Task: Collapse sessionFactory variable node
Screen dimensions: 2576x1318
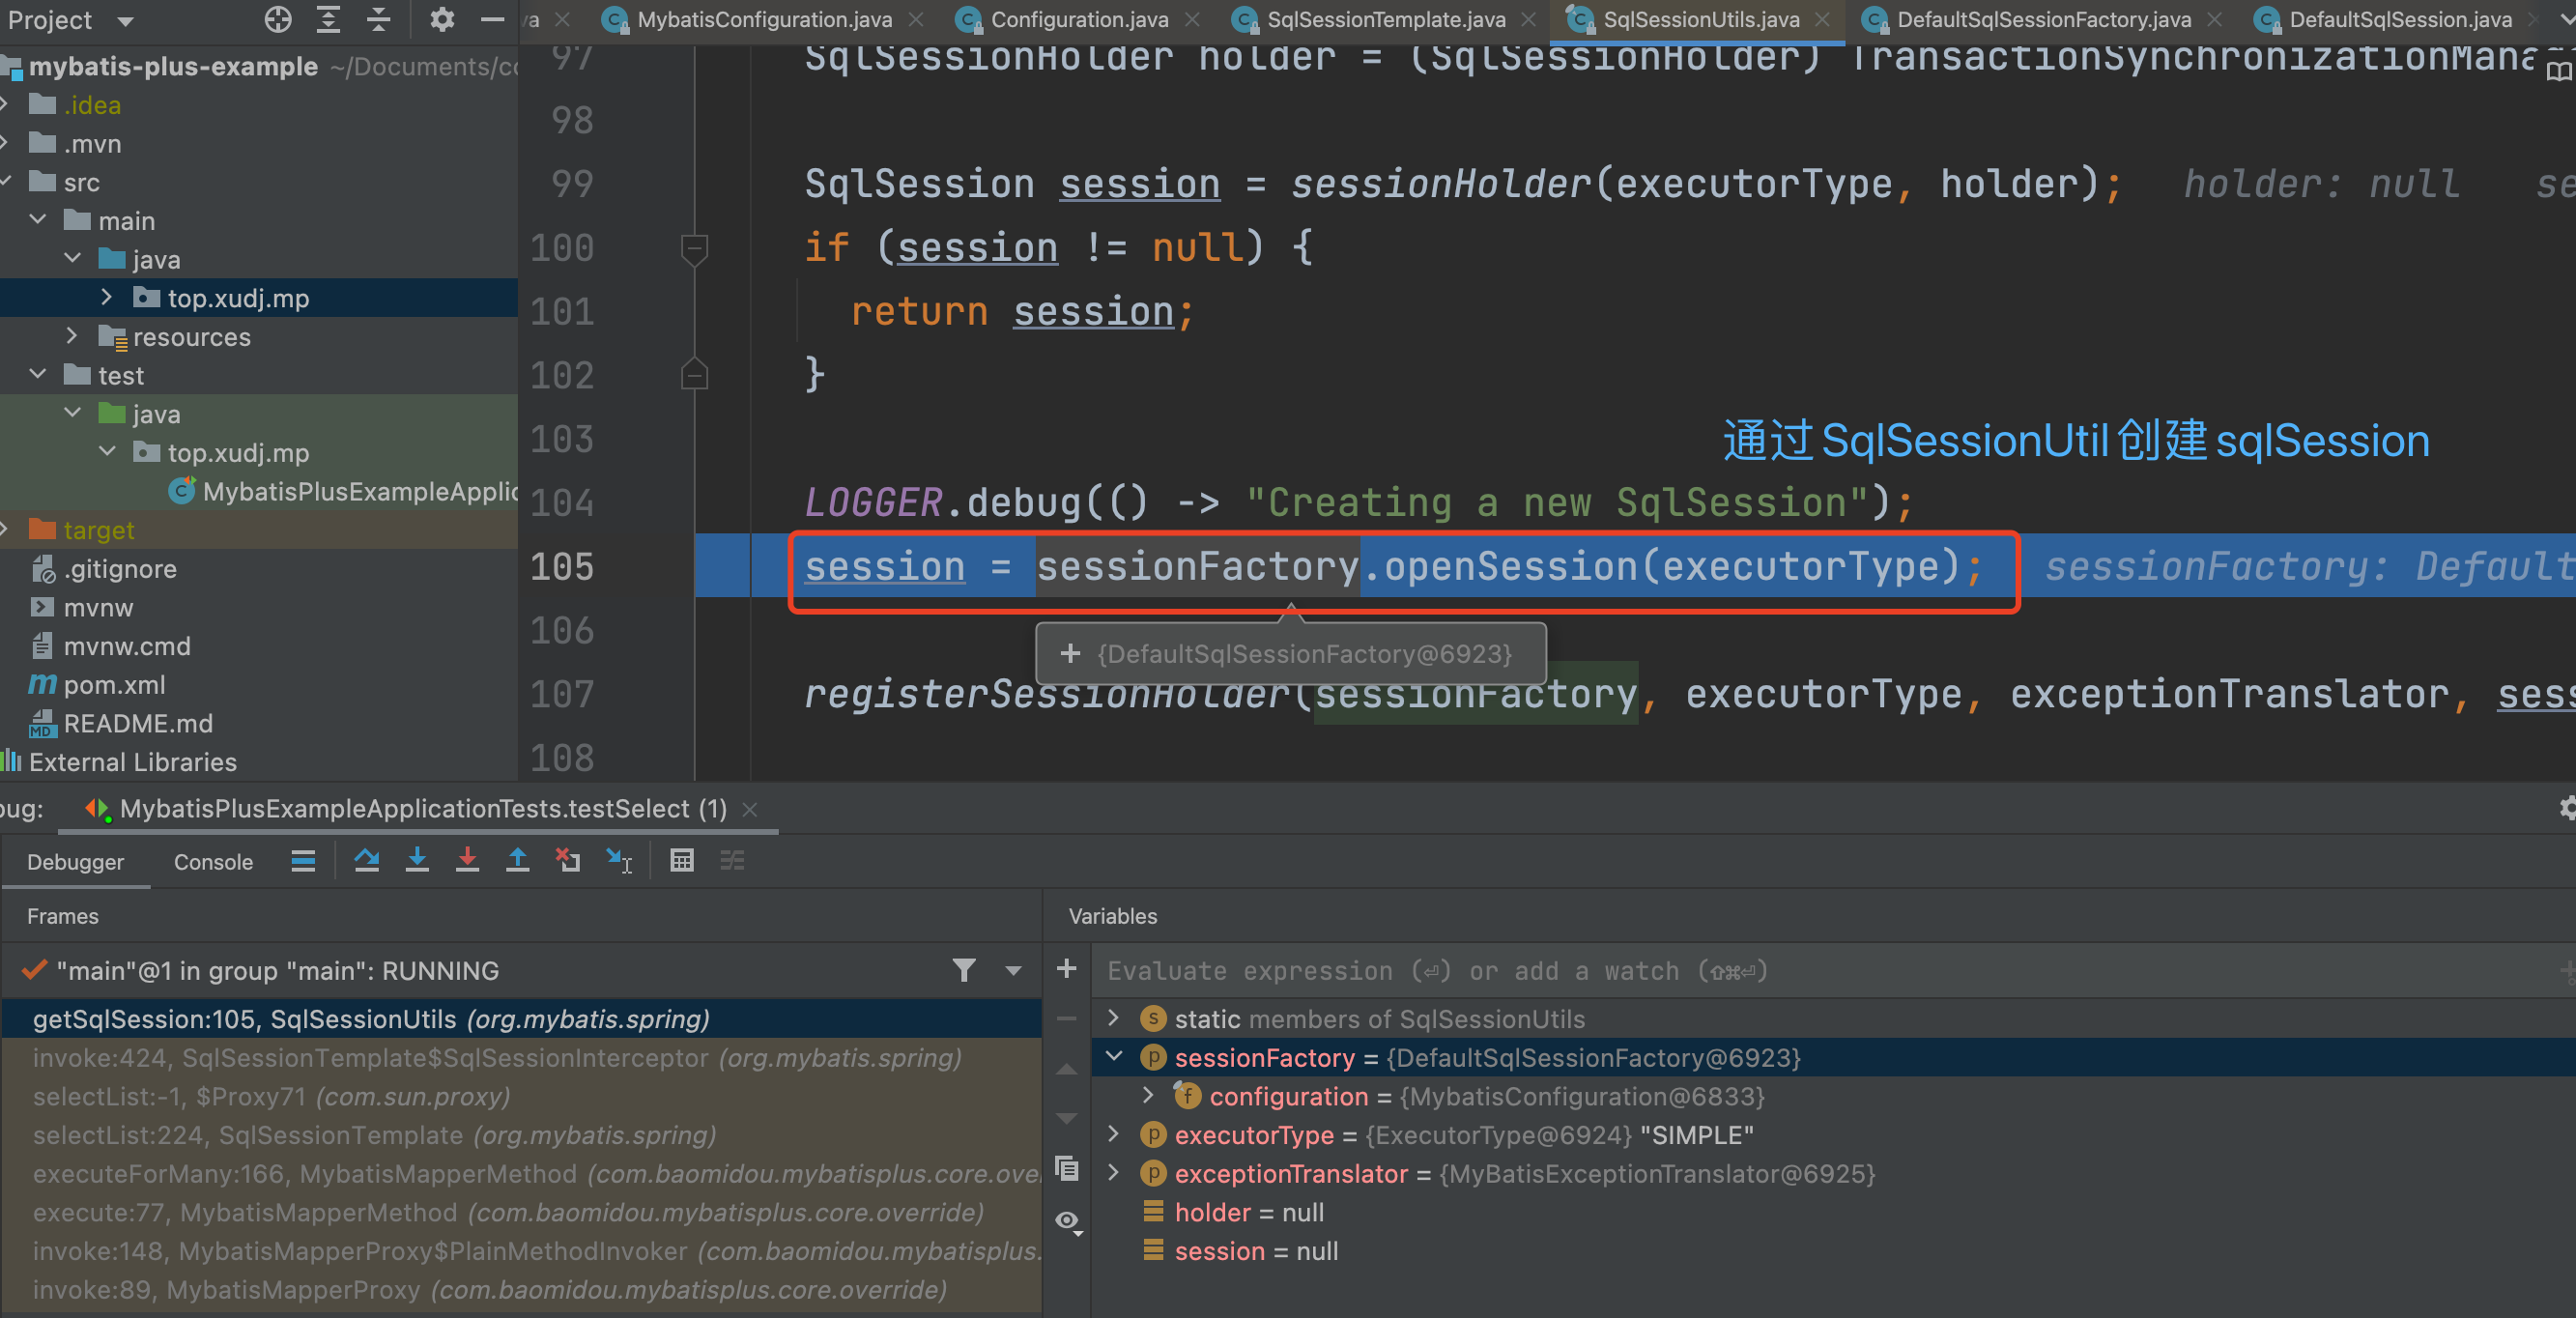Action: [x=1114, y=1057]
